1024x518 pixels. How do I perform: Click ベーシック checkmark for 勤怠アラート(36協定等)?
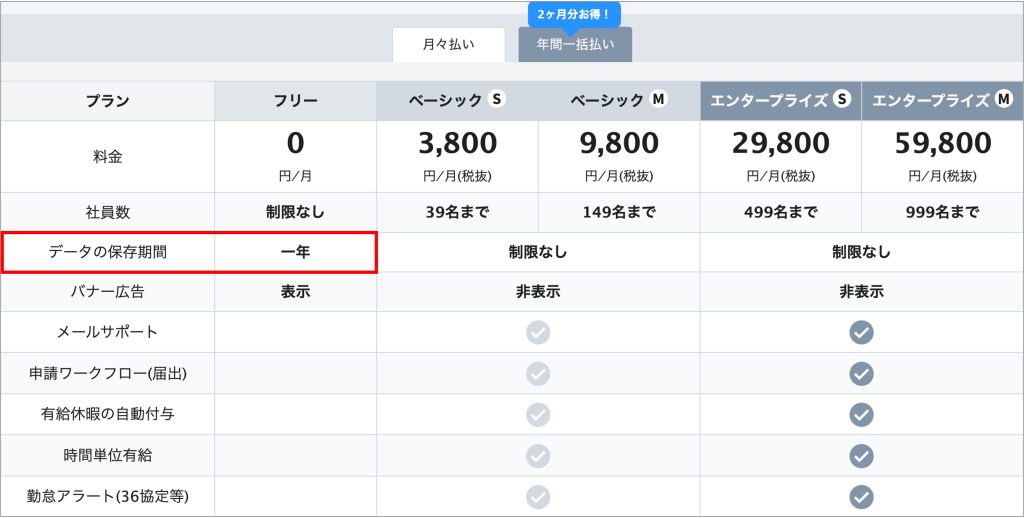click(538, 496)
